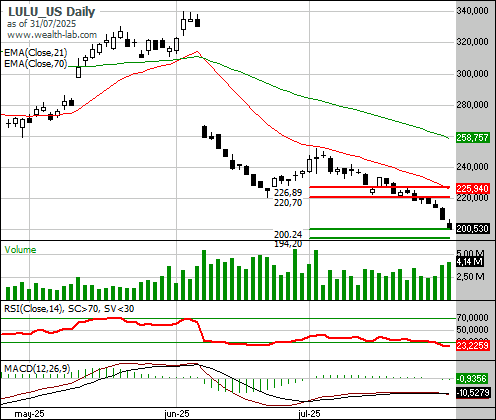Screen dimensions: 496x420
Task: Click the black -10,5279 MACD value tag
Action: (x=473, y=393)
